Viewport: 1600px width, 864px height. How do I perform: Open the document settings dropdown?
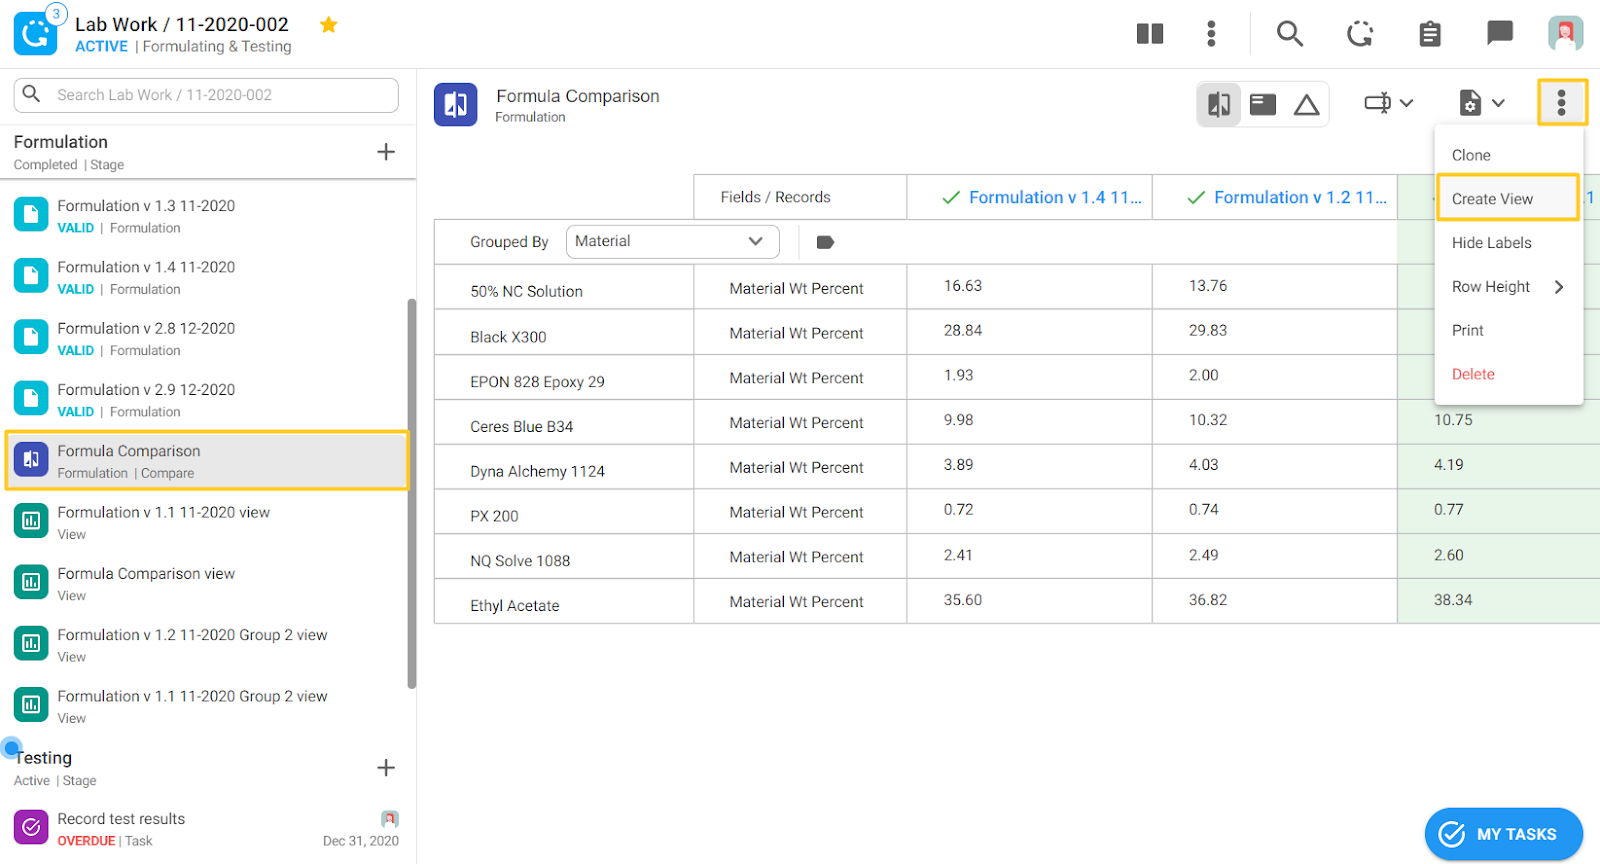(x=1482, y=103)
